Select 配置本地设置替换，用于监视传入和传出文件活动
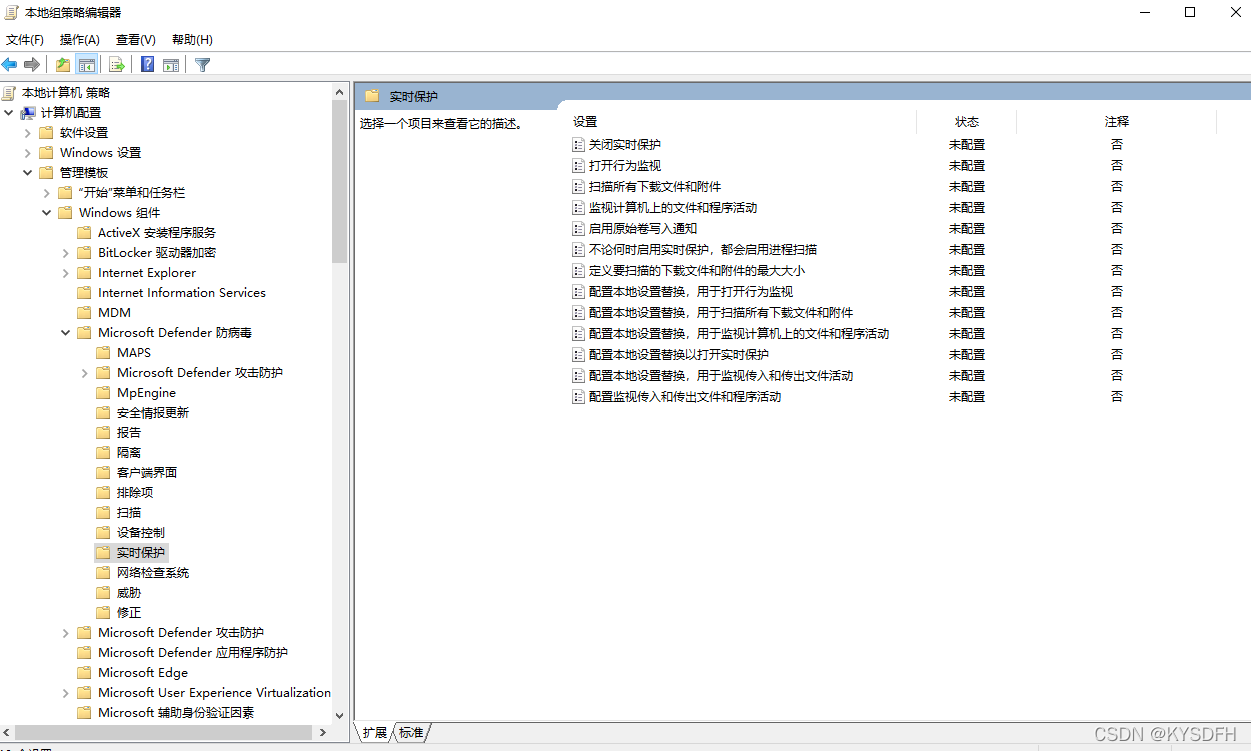 721,376
